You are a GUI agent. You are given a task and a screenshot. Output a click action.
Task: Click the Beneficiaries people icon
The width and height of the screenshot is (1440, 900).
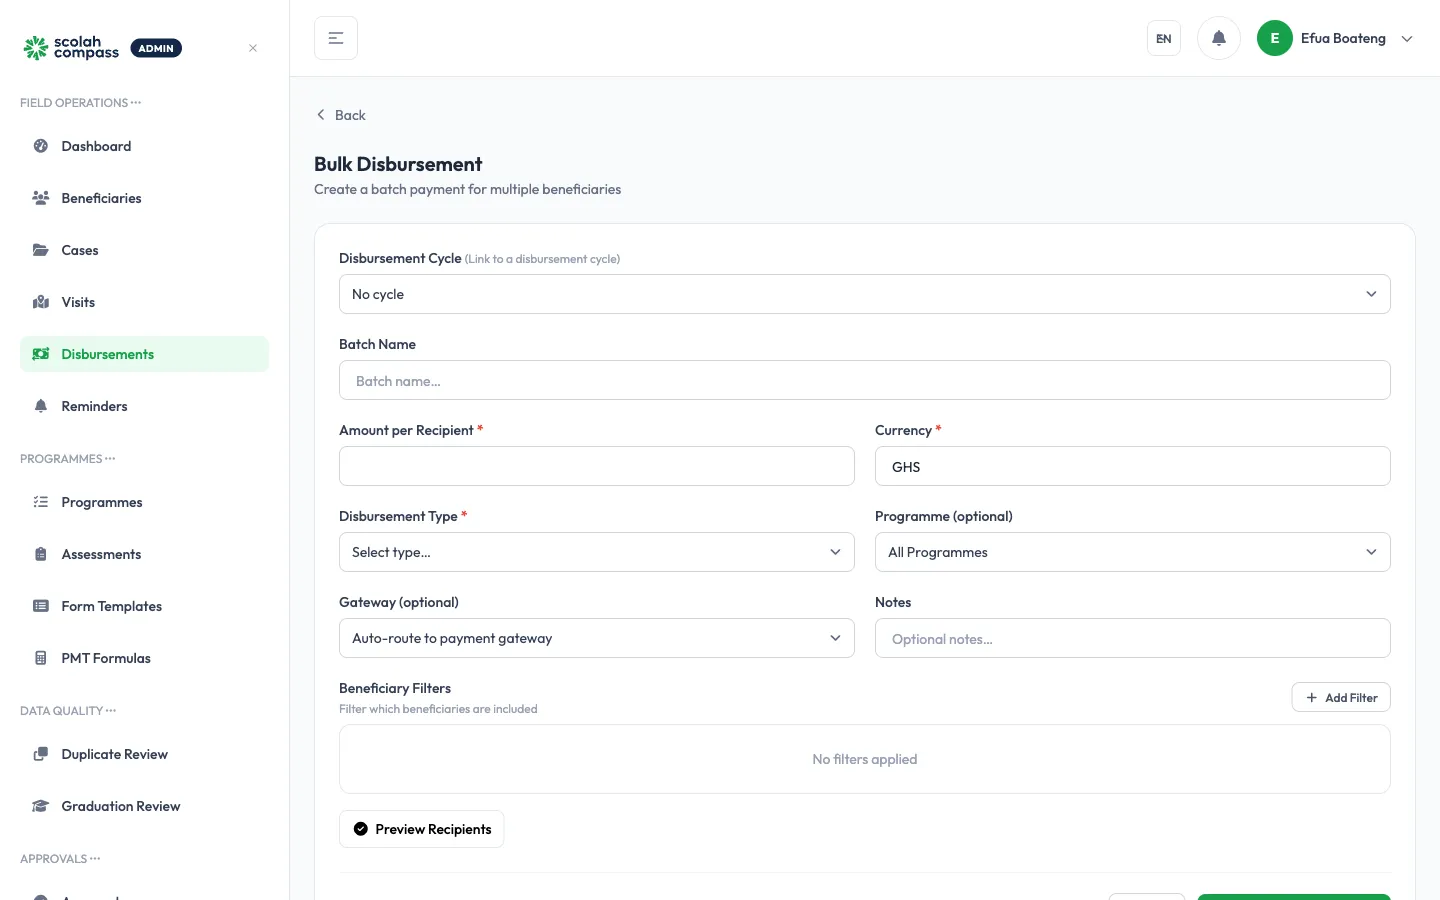point(41,198)
